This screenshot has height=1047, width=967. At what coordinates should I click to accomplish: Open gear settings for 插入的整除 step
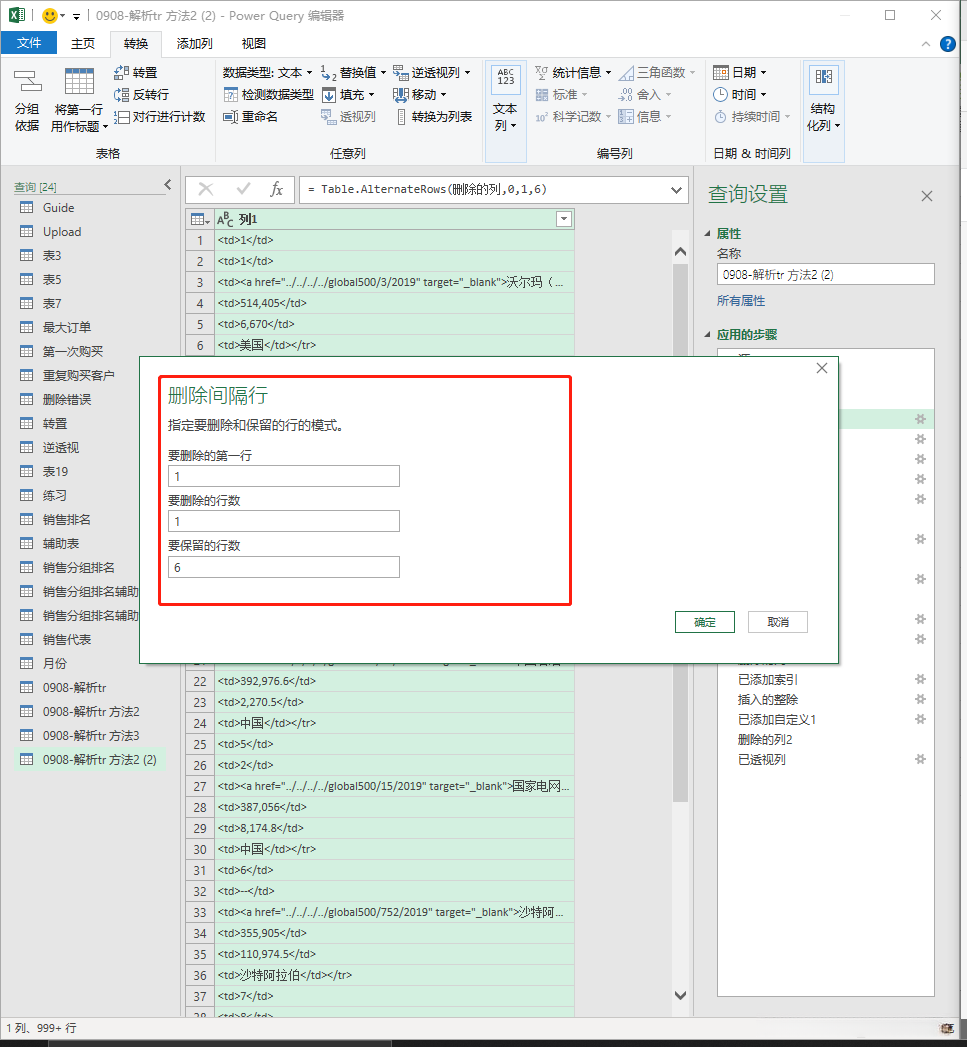coord(920,699)
